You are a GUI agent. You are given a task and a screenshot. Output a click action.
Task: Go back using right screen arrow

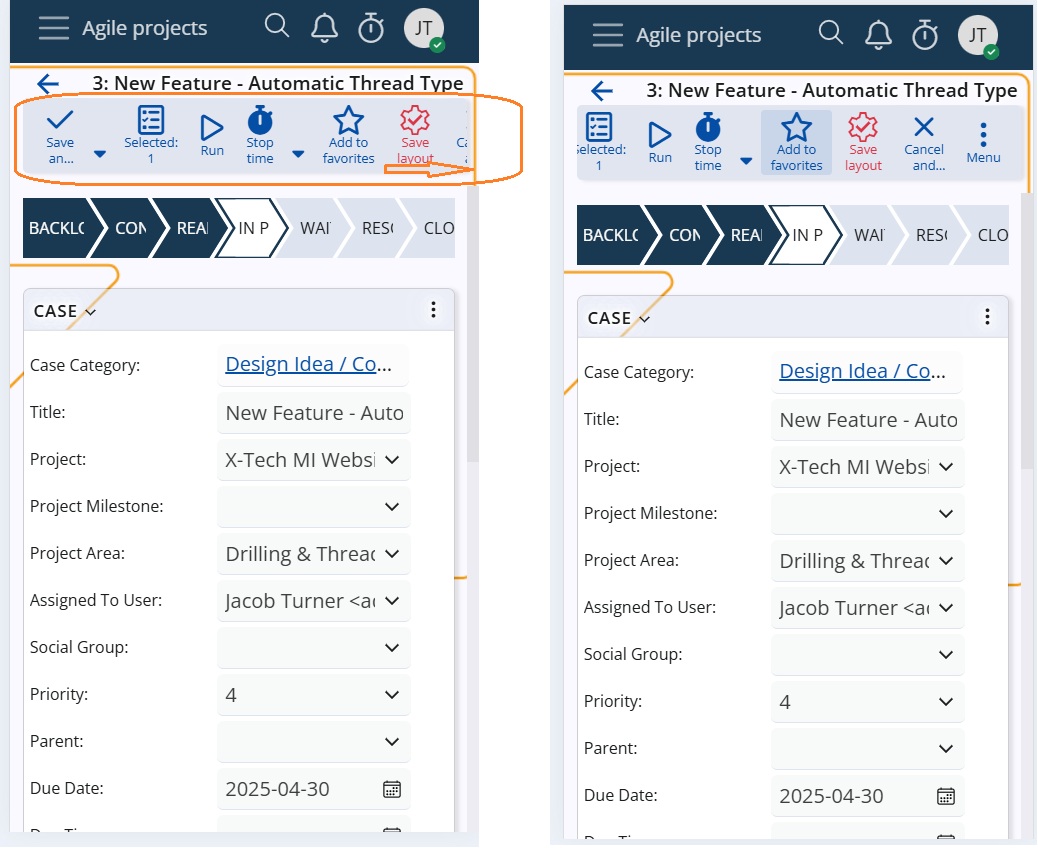click(602, 91)
